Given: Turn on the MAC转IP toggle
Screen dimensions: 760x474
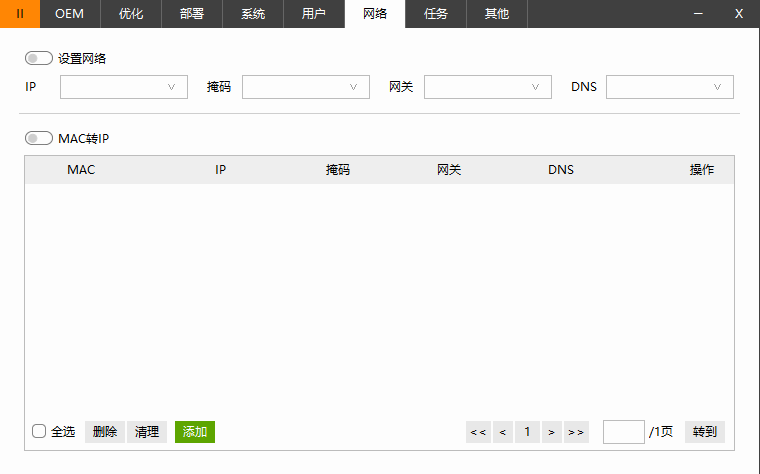Looking at the screenshot, I should coord(39,138).
